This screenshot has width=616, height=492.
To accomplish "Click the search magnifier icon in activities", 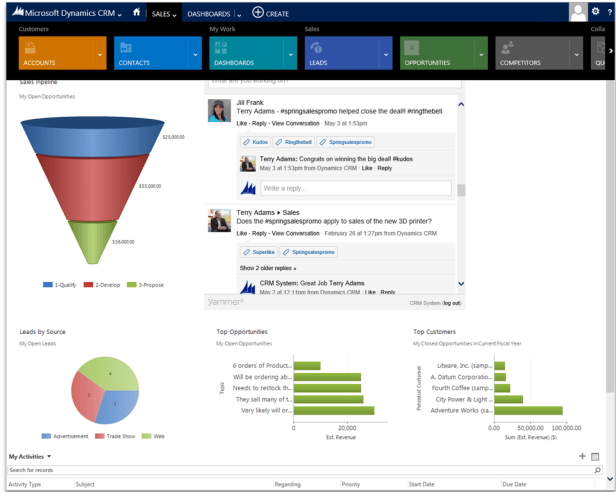I will coord(598,470).
